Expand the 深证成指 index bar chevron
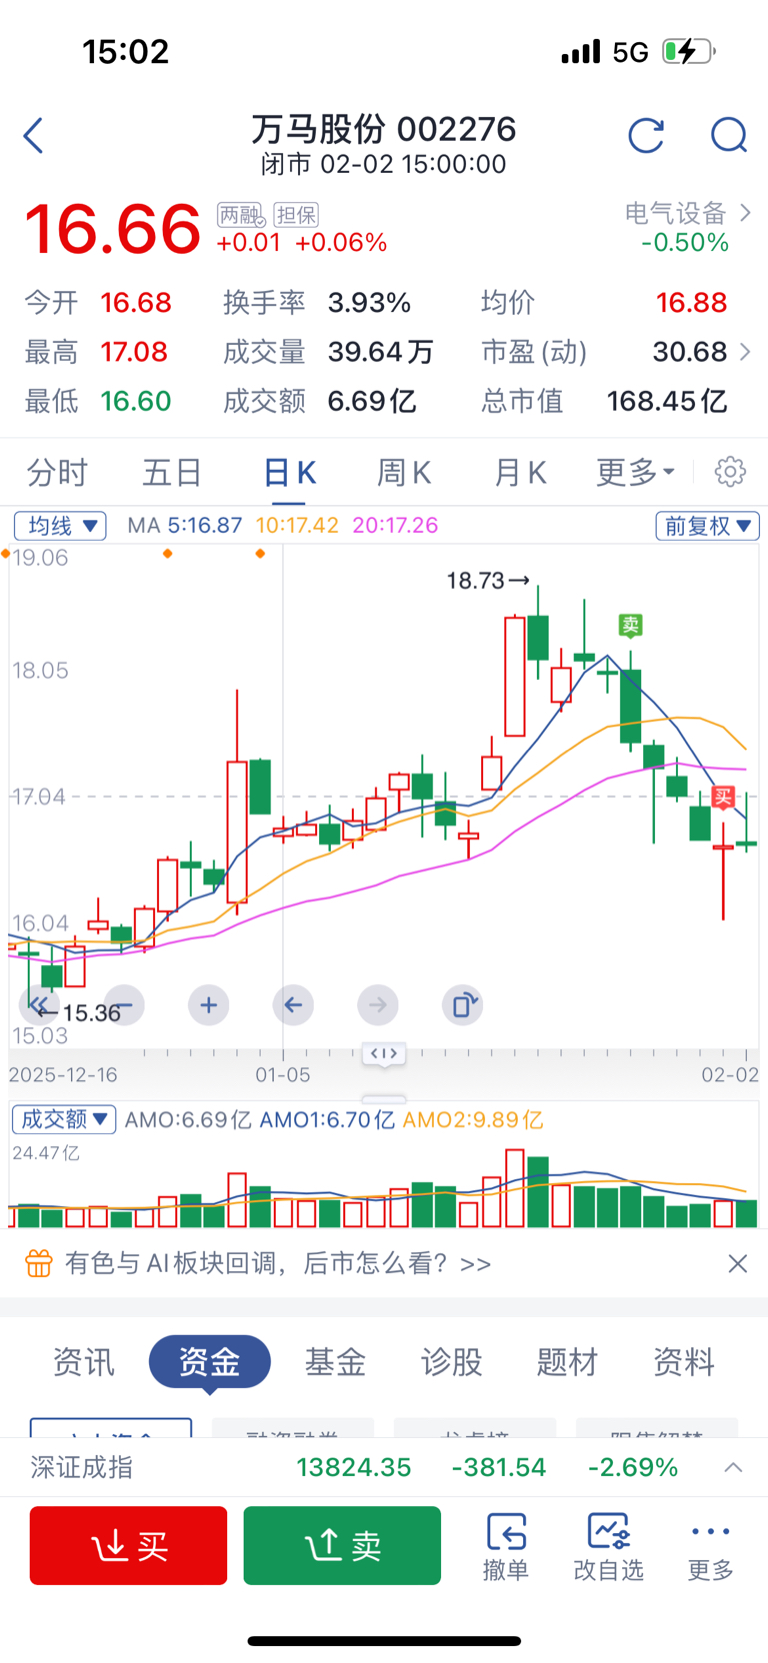 [x=733, y=1467]
